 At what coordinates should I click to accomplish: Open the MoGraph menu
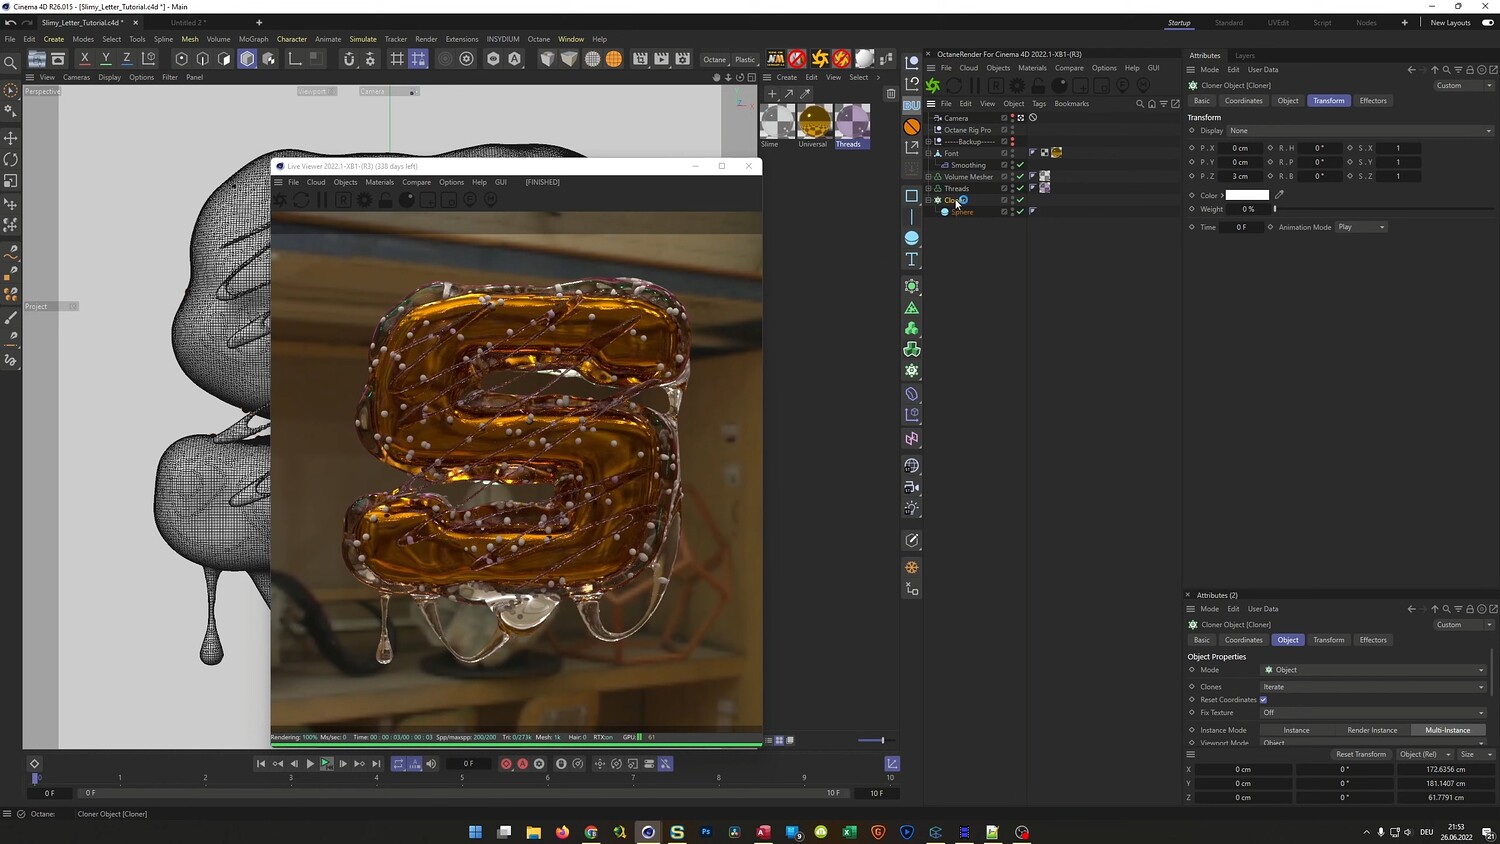point(254,39)
